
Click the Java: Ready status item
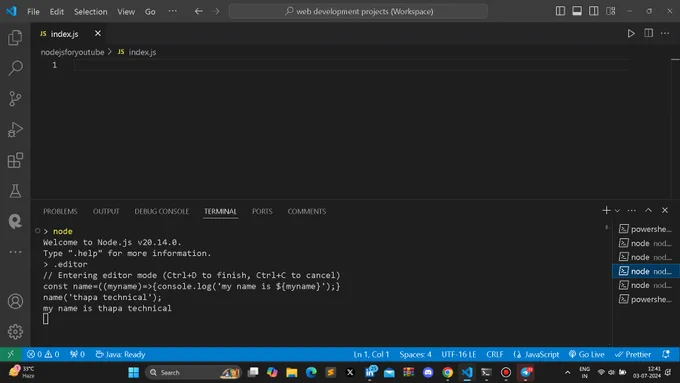coord(120,354)
